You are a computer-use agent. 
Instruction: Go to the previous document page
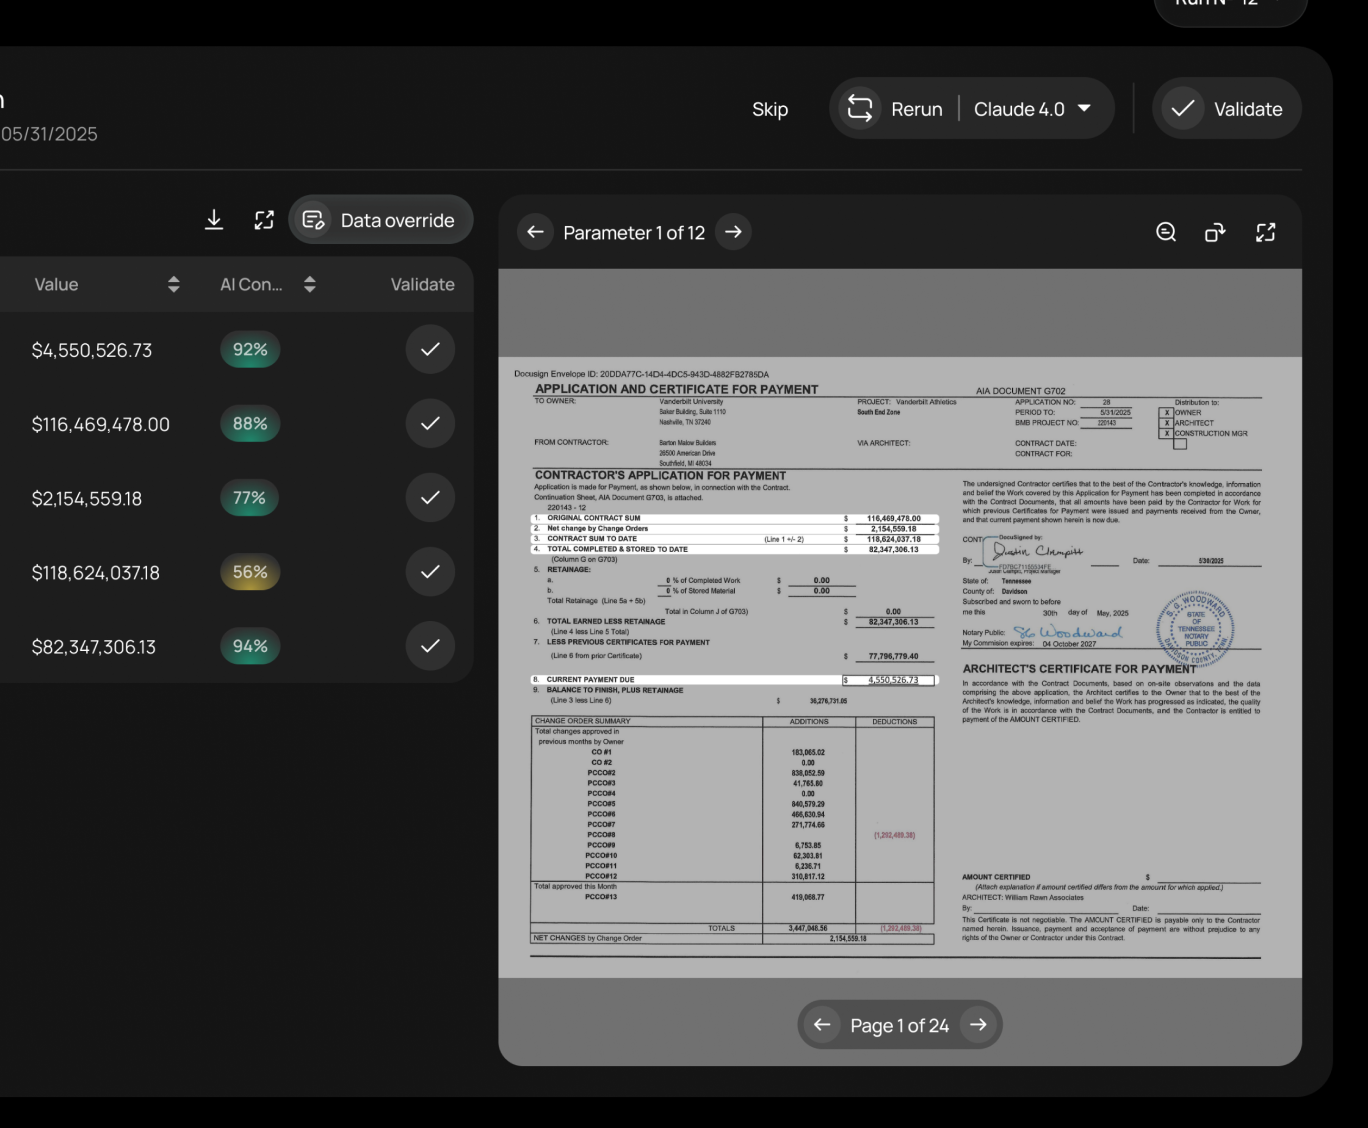point(822,1025)
